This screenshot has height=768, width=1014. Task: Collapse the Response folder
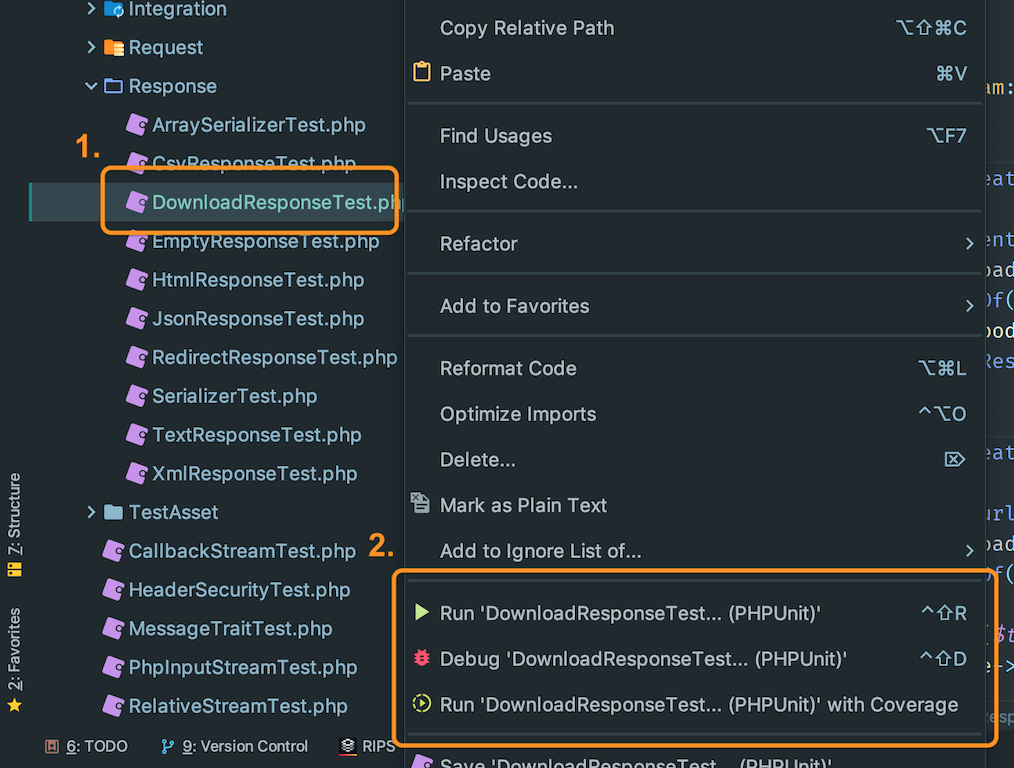click(x=91, y=85)
